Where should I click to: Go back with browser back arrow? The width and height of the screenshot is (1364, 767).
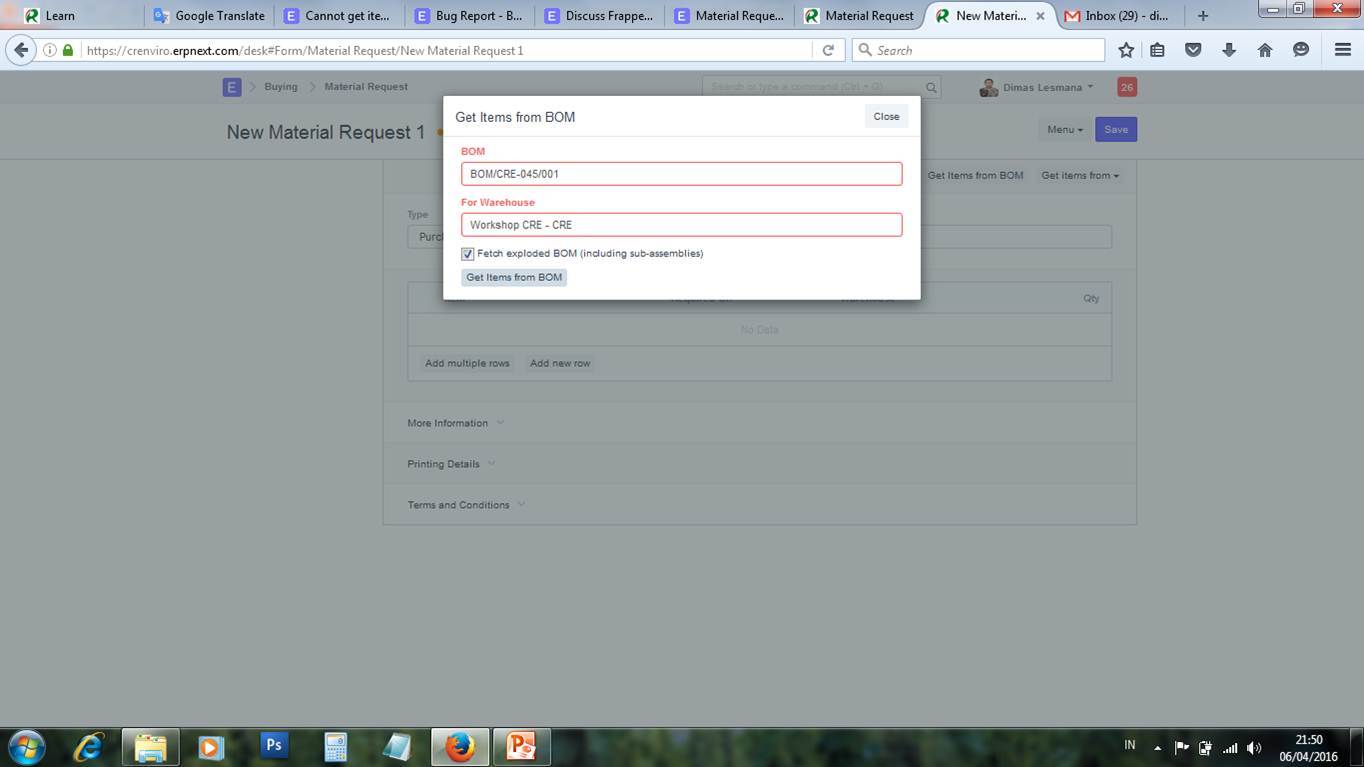pos(21,50)
